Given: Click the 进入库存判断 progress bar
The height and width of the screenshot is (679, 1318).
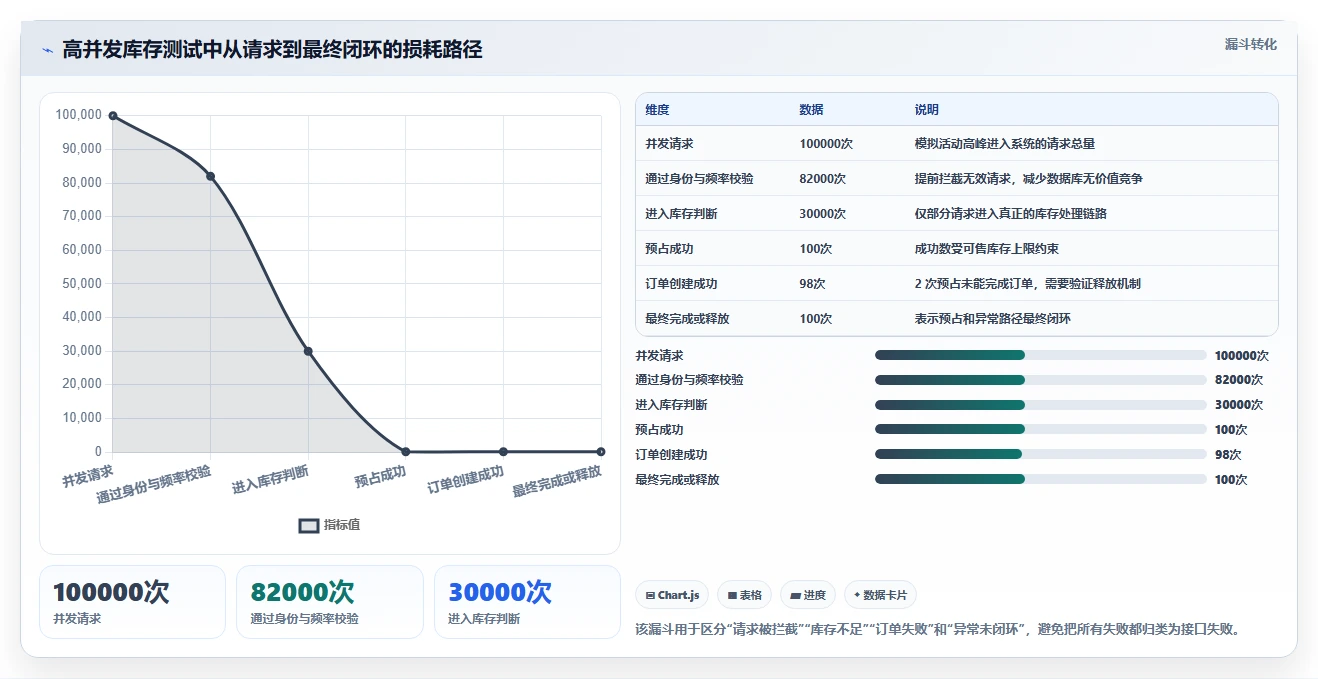Looking at the screenshot, I should (1041, 405).
